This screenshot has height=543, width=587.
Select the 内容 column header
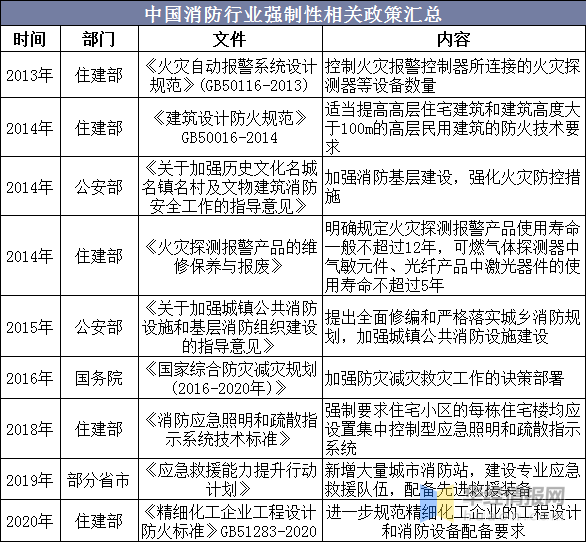coord(454,39)
